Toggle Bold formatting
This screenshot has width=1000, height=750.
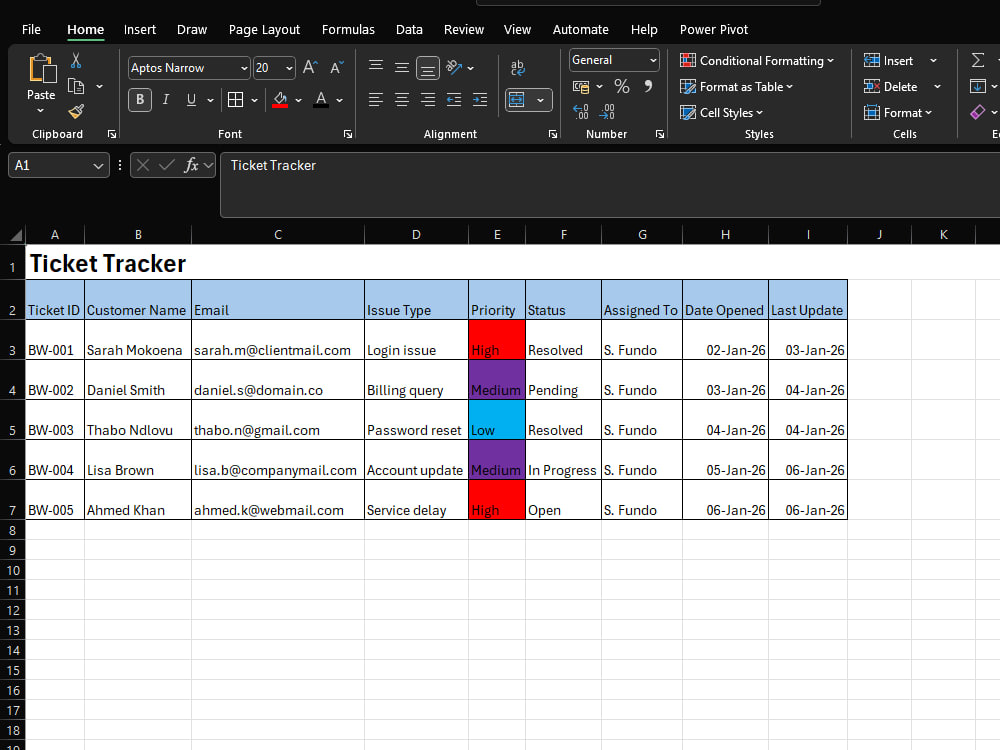tap(140, 99)
